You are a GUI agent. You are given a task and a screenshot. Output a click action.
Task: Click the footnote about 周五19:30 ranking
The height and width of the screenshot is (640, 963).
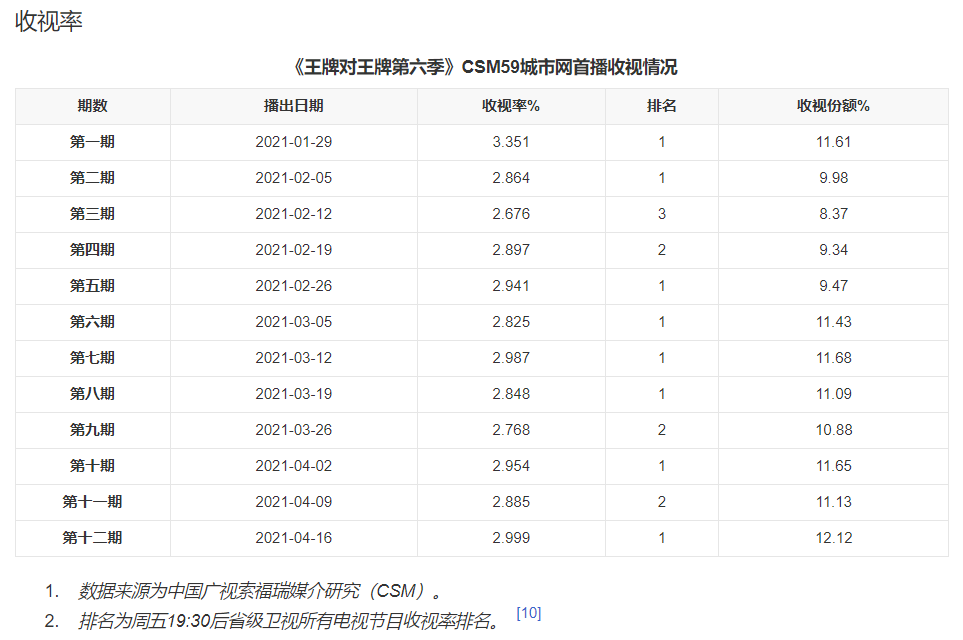(x=290, y=621)
